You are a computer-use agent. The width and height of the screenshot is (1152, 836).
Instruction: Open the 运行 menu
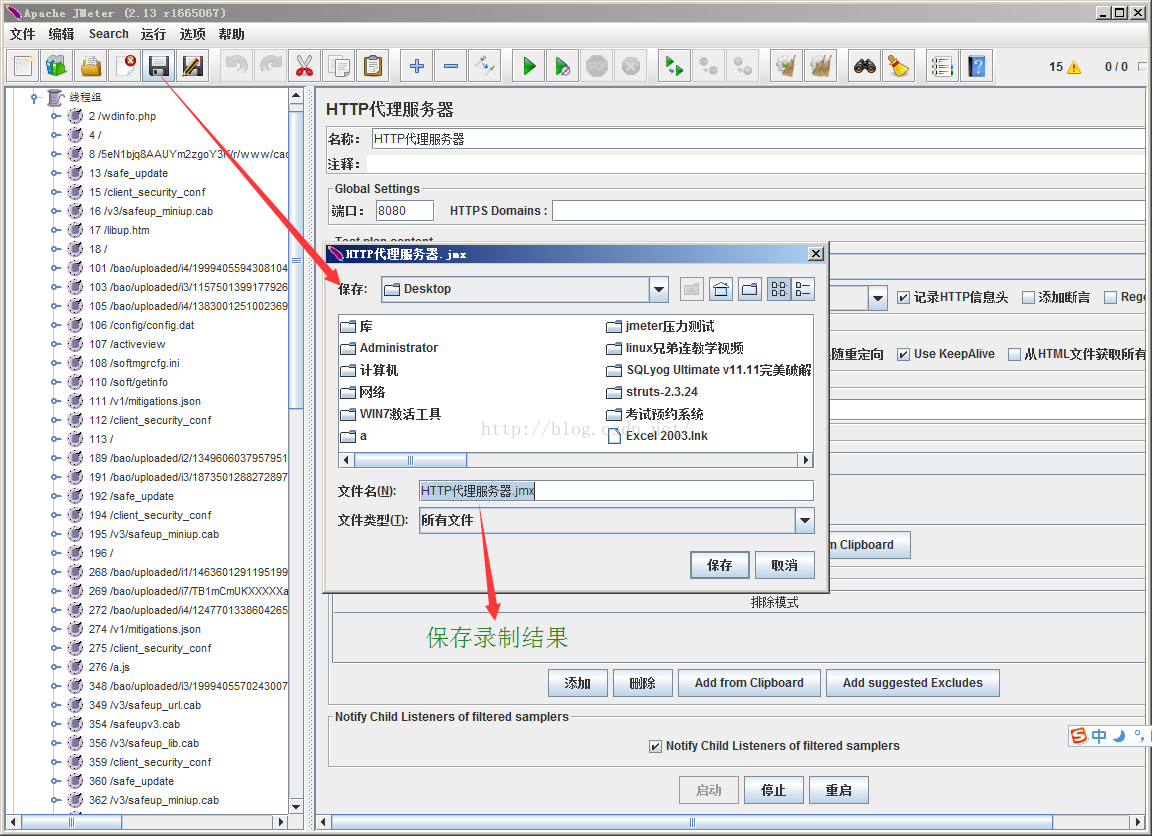tap(154, 34)
